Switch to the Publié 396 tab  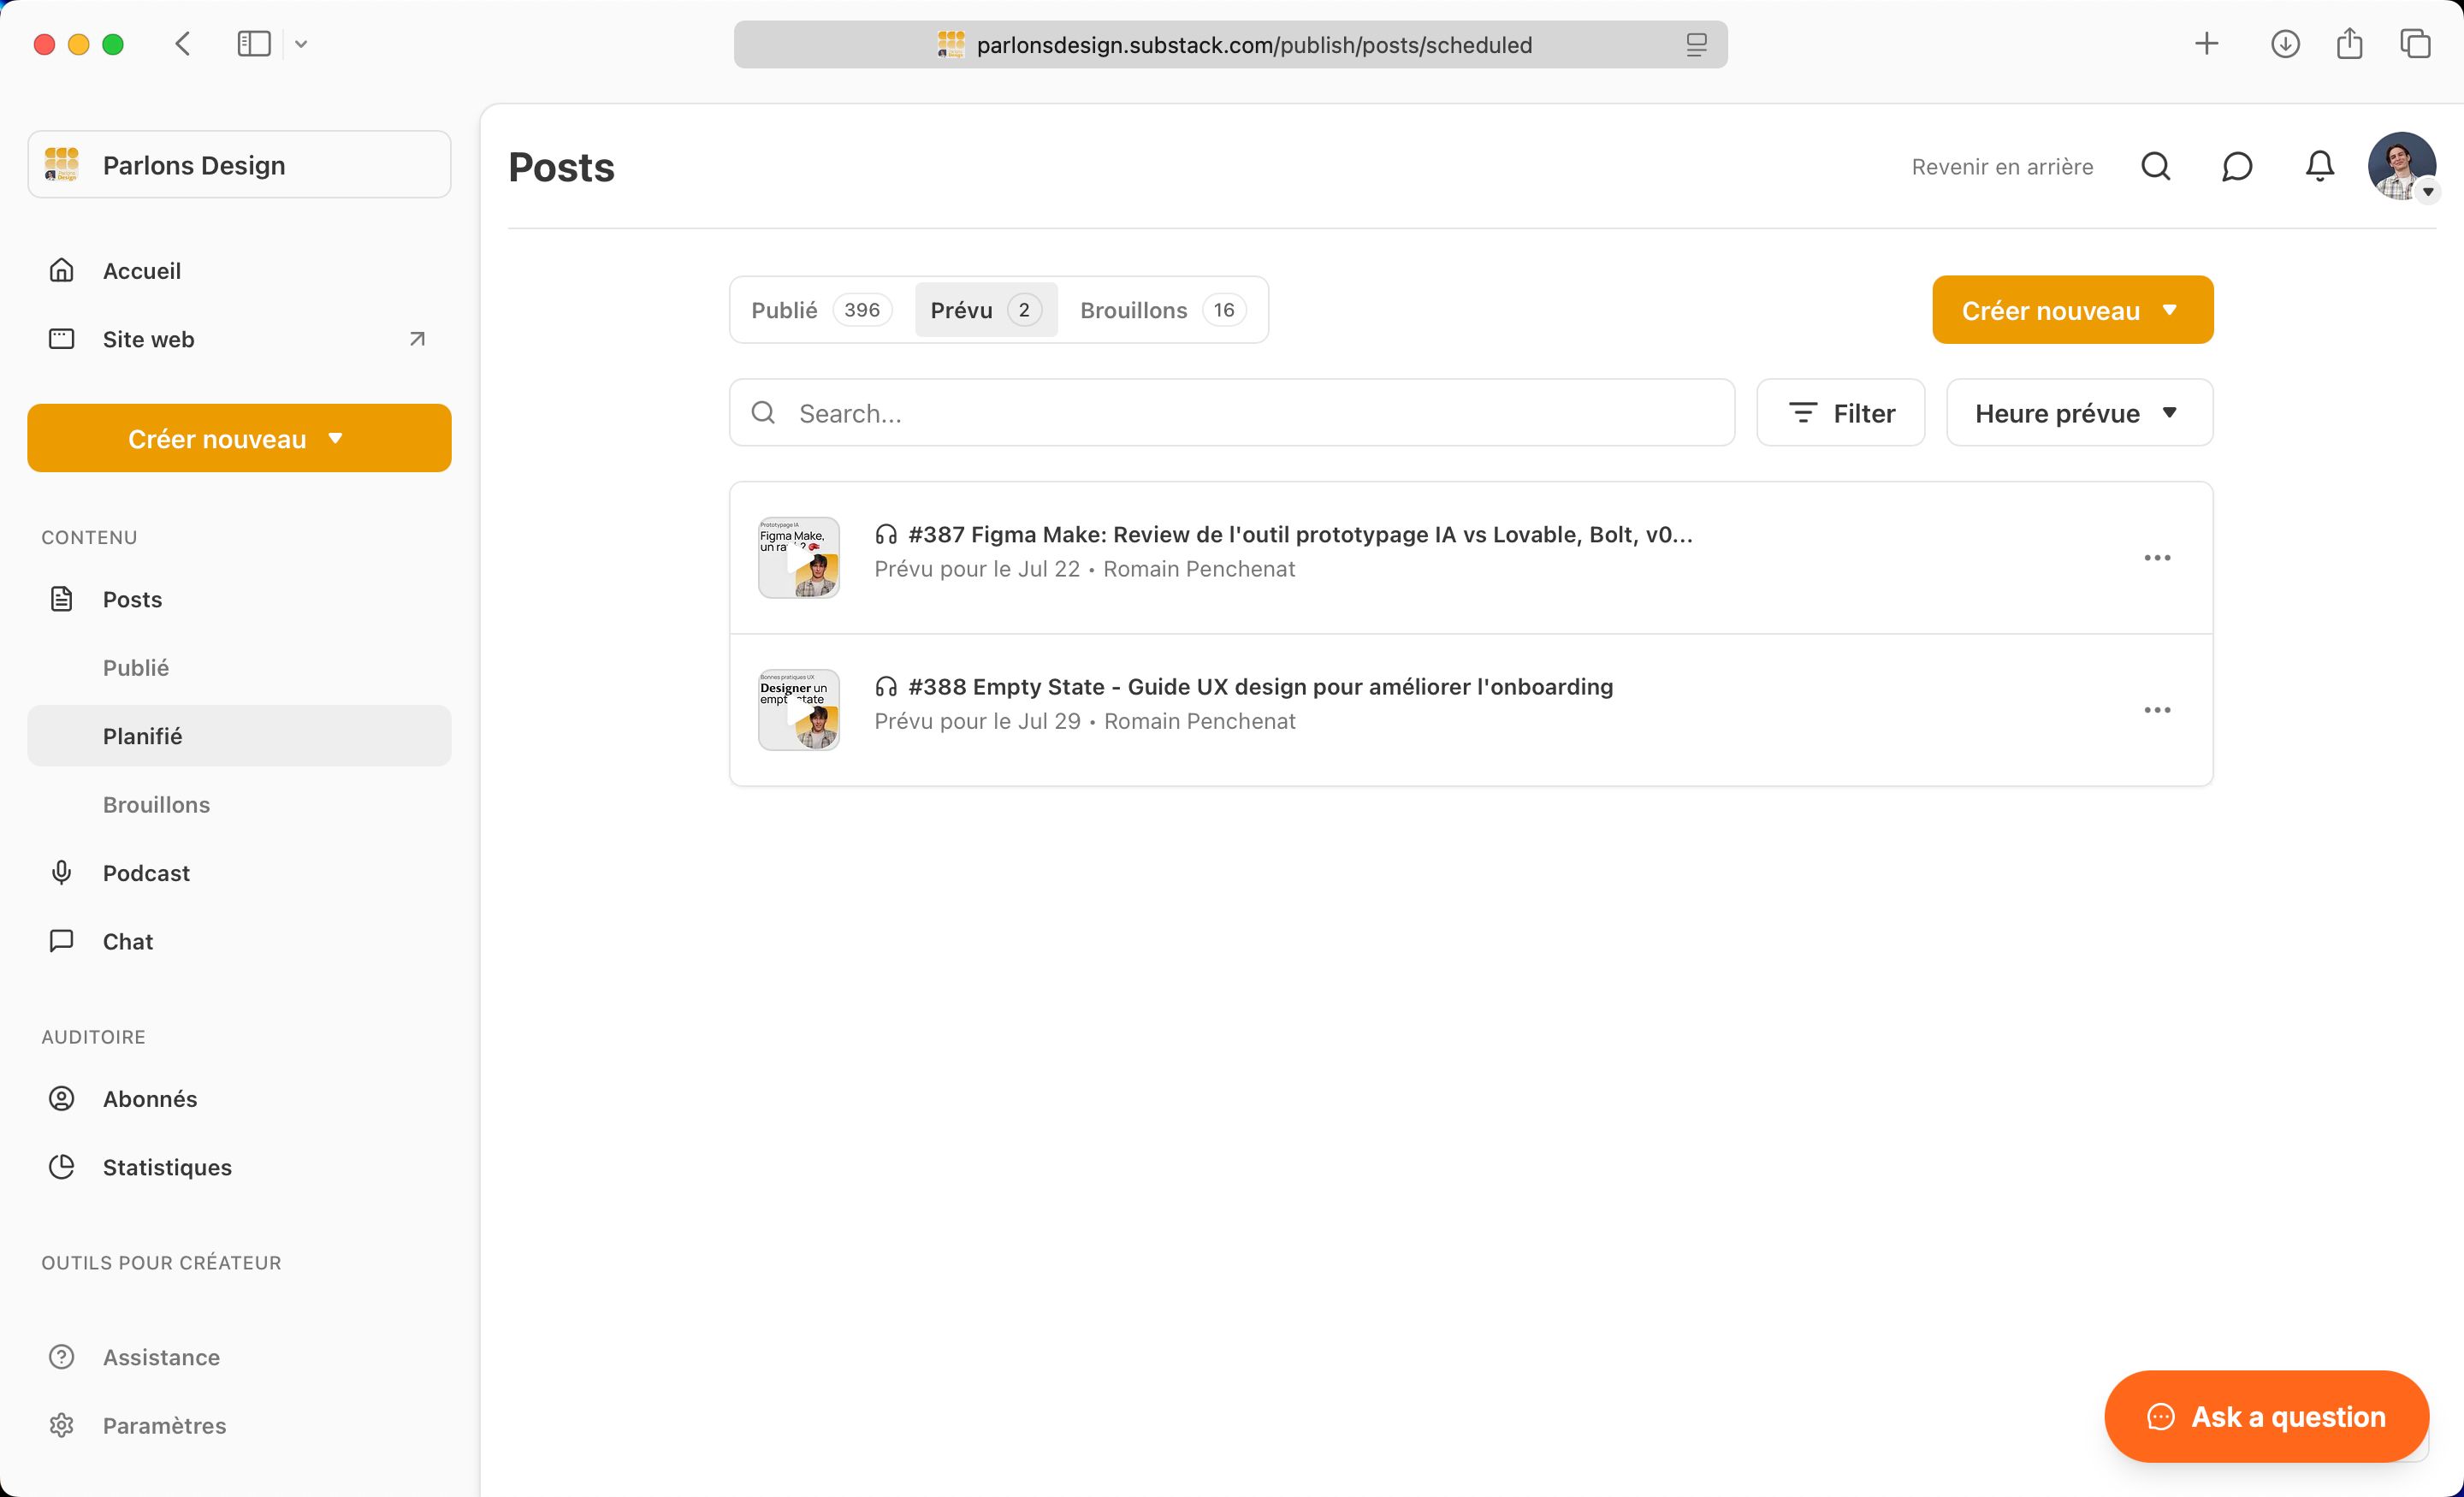[x=821, y=310]
